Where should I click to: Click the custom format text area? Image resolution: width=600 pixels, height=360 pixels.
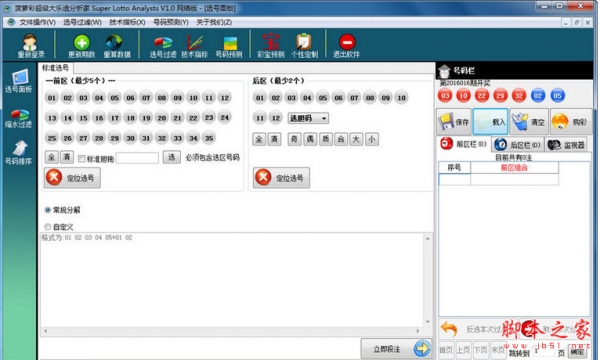(232, 280)
